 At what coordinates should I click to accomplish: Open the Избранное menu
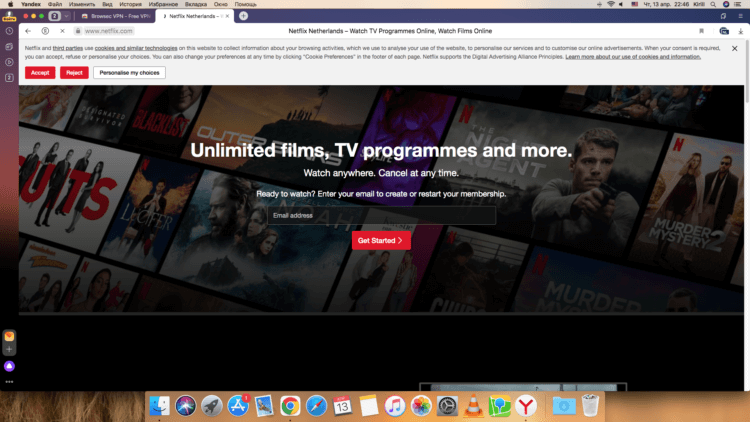pyautogui.click(x=163, y=4)
